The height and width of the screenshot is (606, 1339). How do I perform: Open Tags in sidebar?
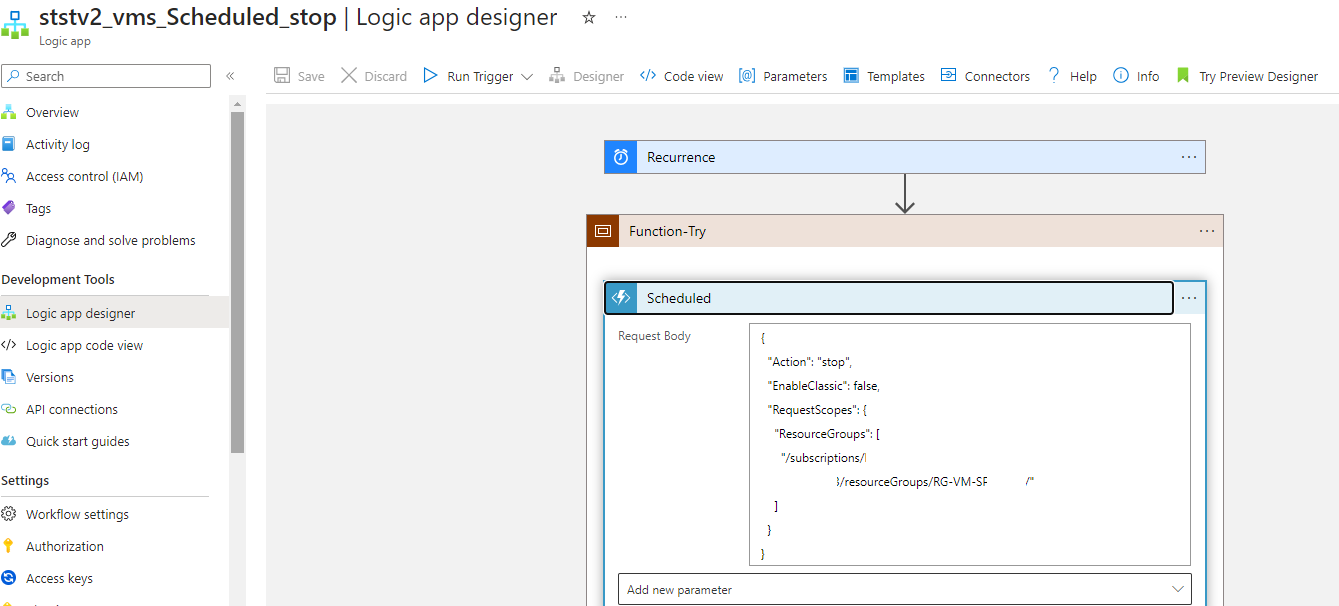pos(38,209)
